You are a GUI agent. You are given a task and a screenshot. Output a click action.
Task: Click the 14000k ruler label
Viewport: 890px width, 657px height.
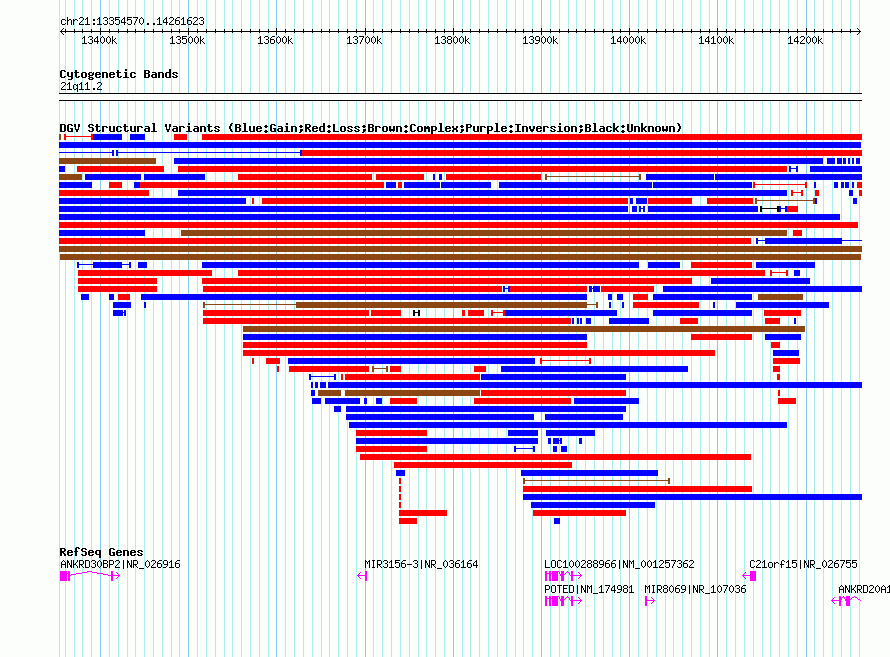(628, 40)
